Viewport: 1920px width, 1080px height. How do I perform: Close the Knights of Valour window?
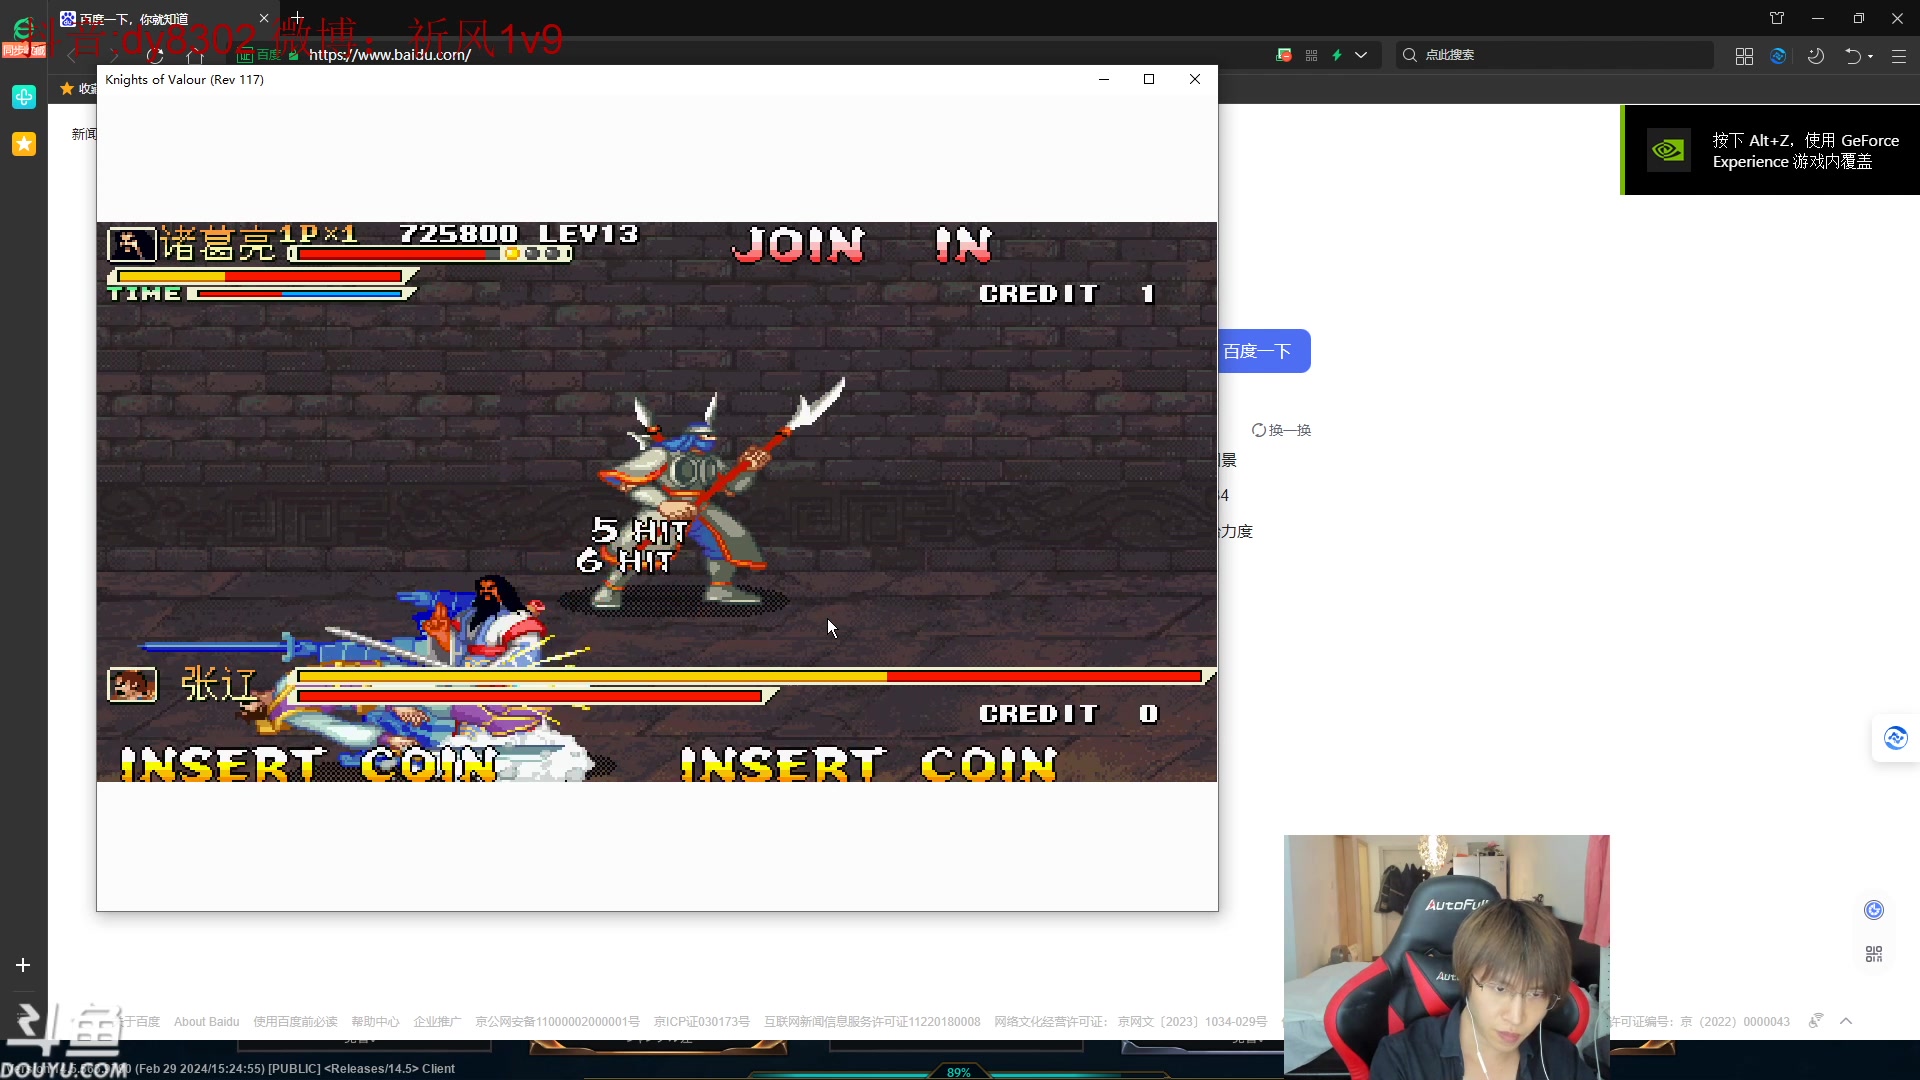[x=1195, y=79]
